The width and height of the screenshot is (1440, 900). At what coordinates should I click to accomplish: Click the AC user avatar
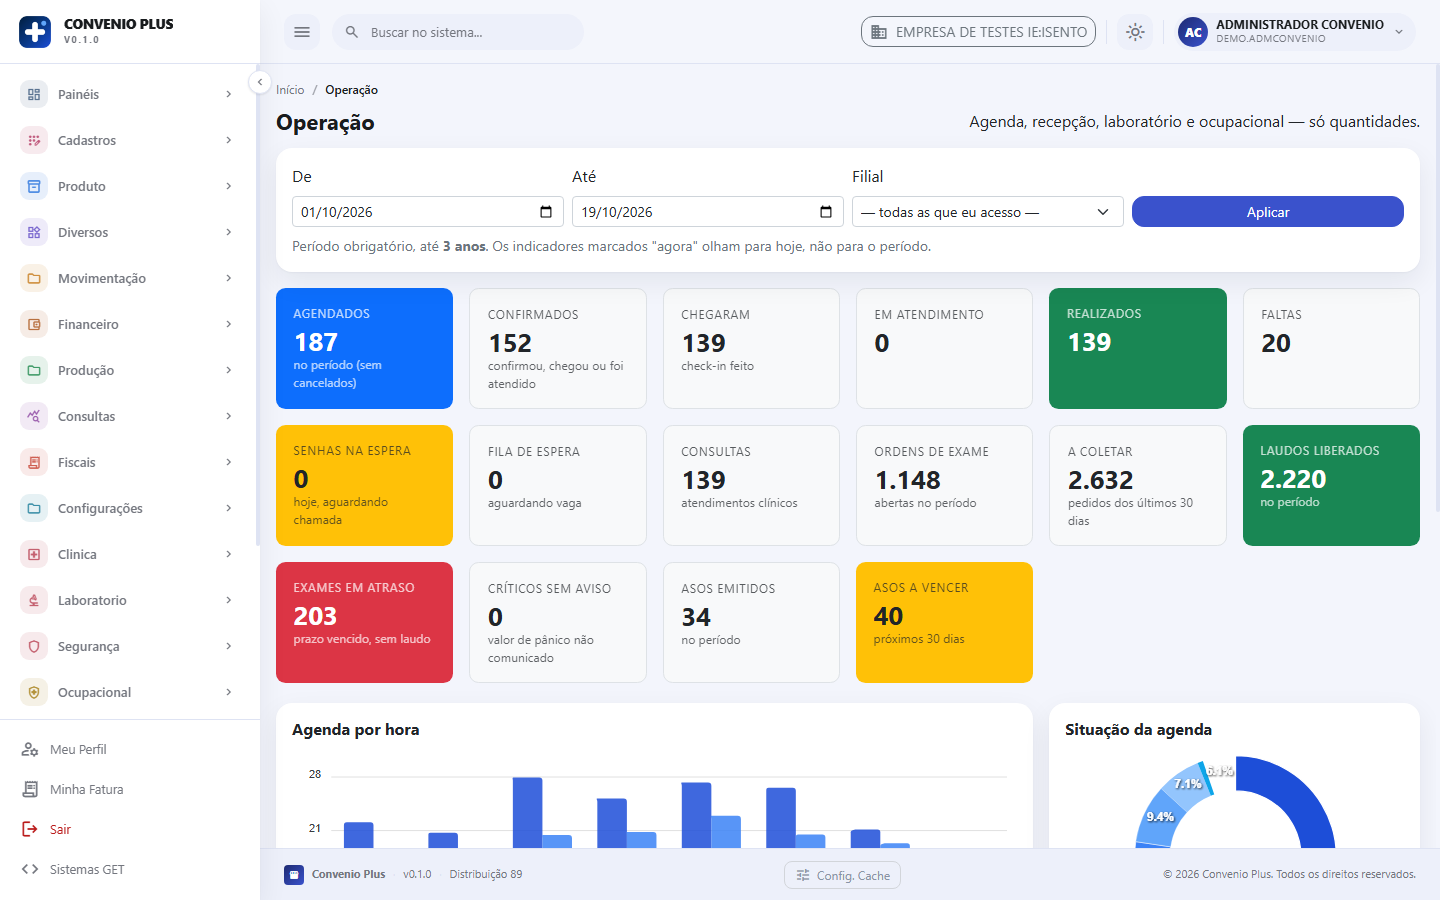click(1193, 32)
